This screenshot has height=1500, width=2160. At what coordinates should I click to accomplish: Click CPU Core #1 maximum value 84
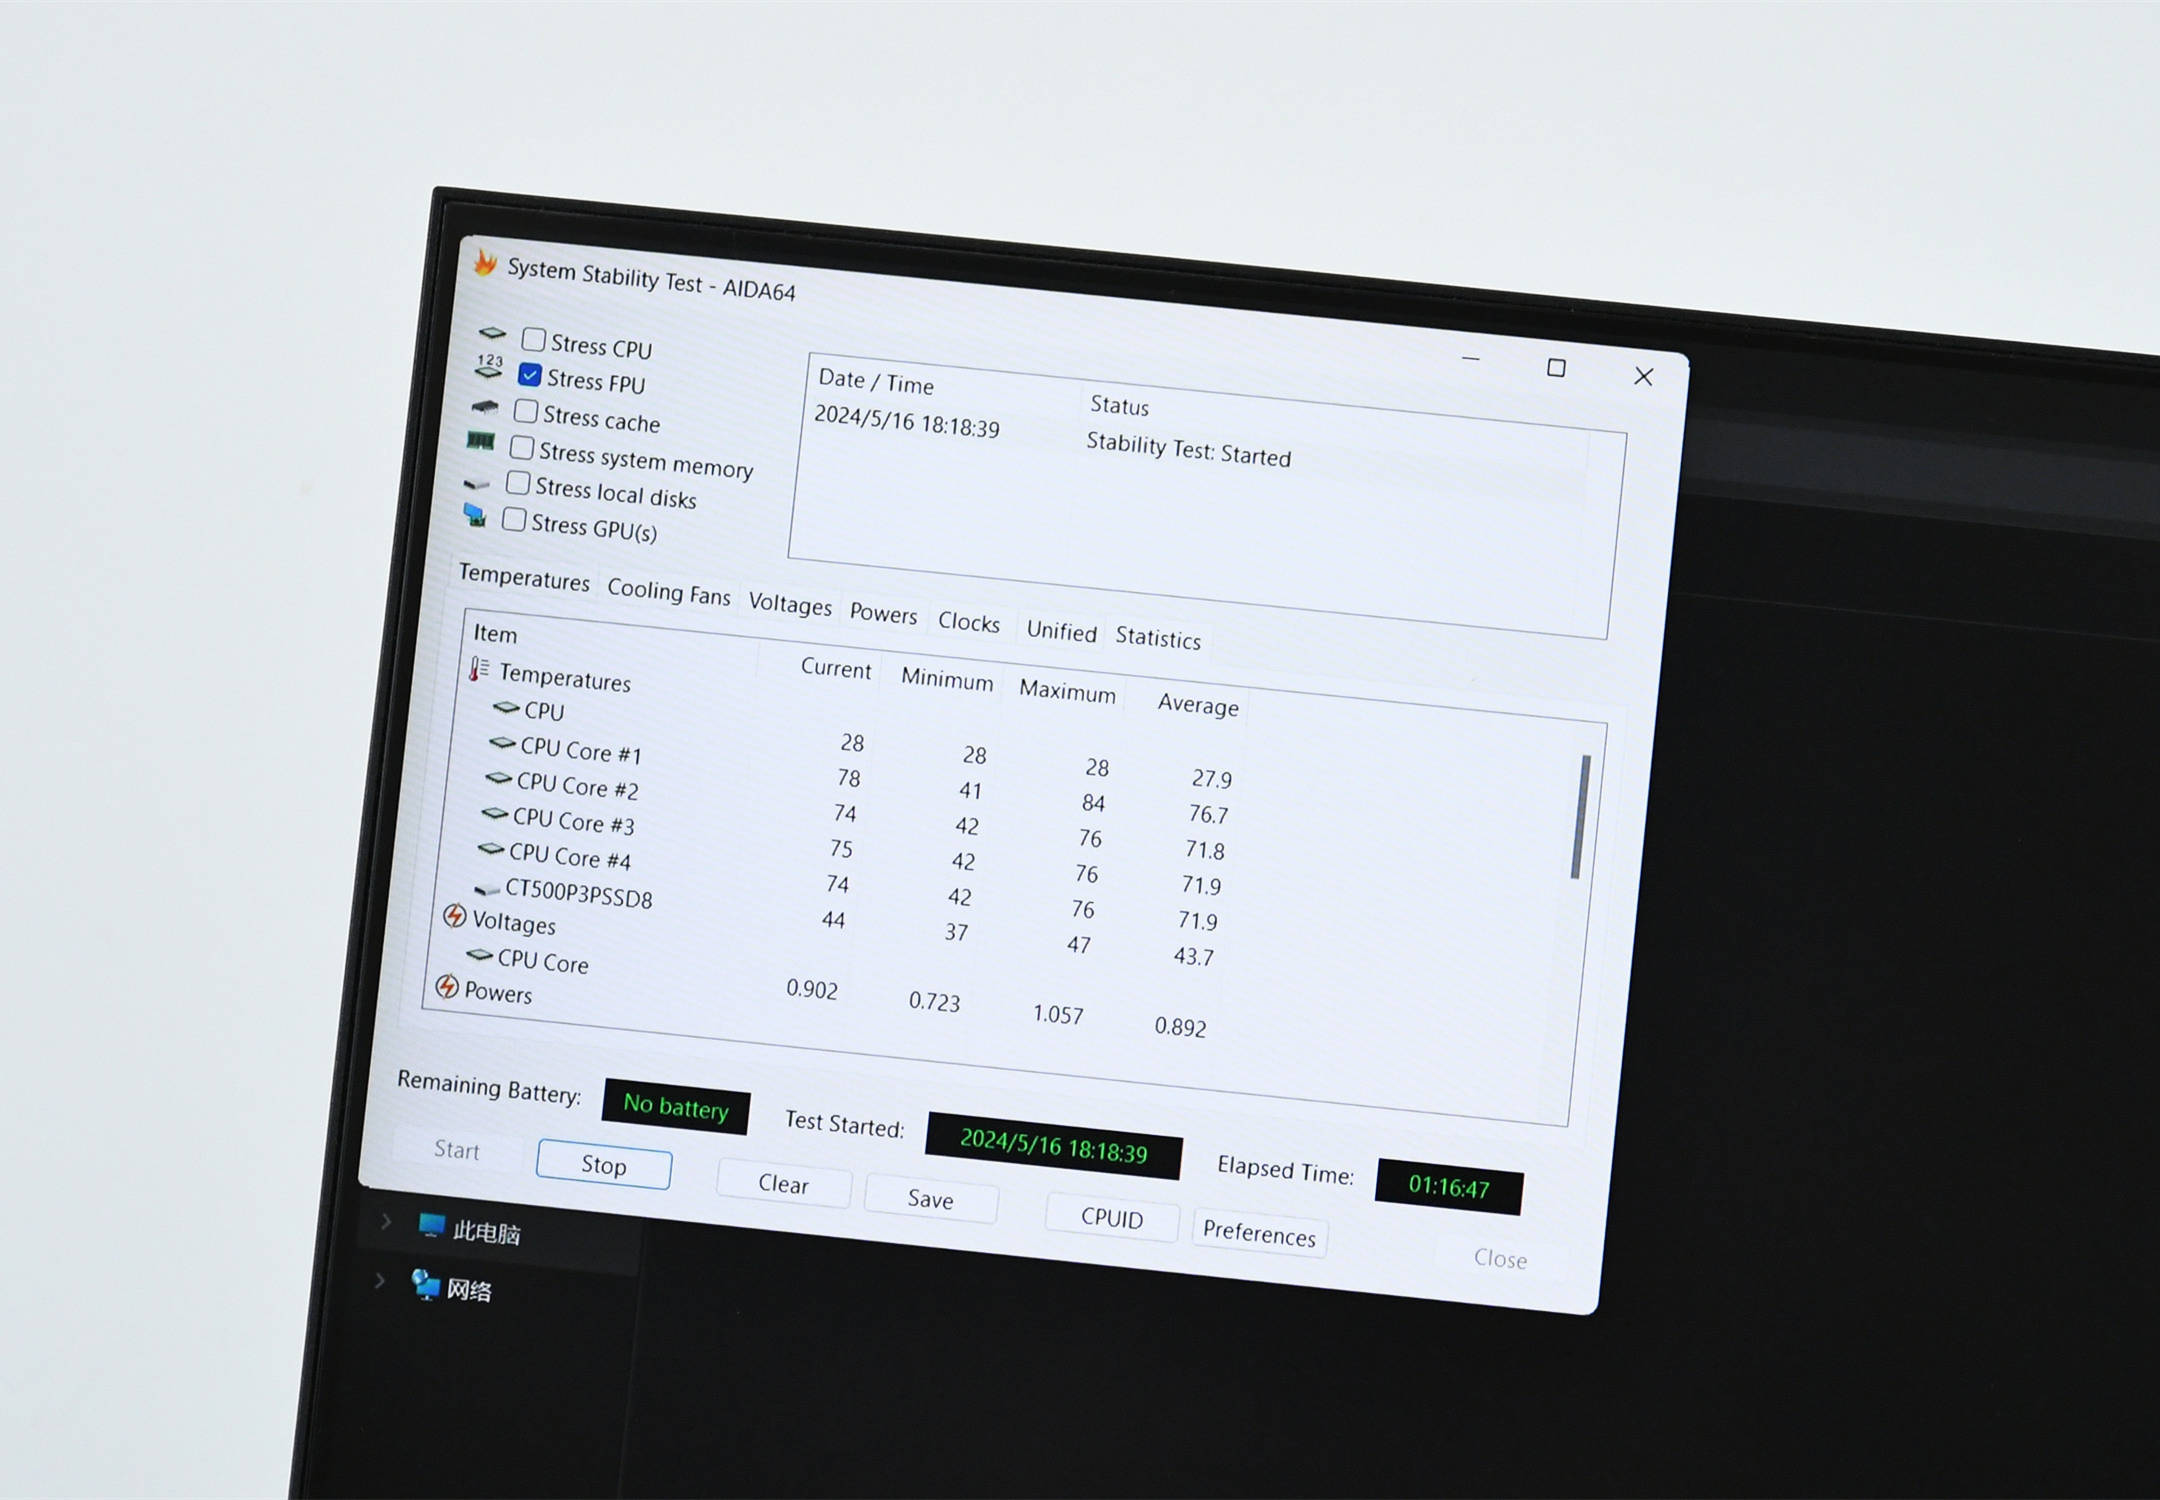coord(1093,803)
